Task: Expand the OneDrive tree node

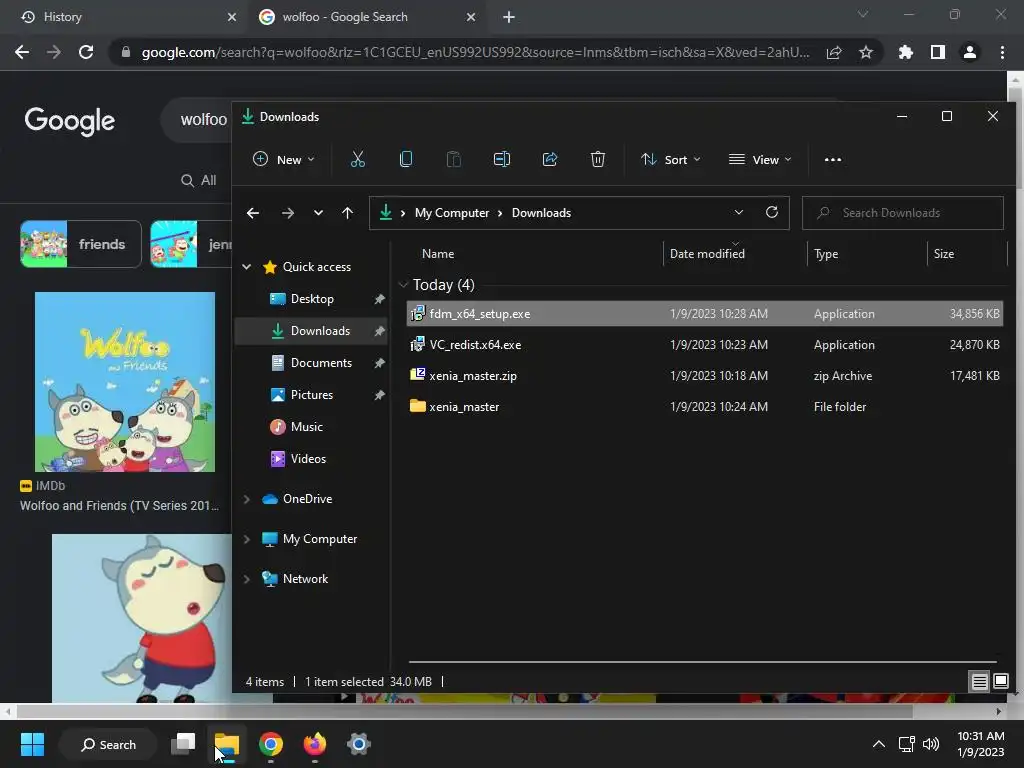Action: coord(247,499)
